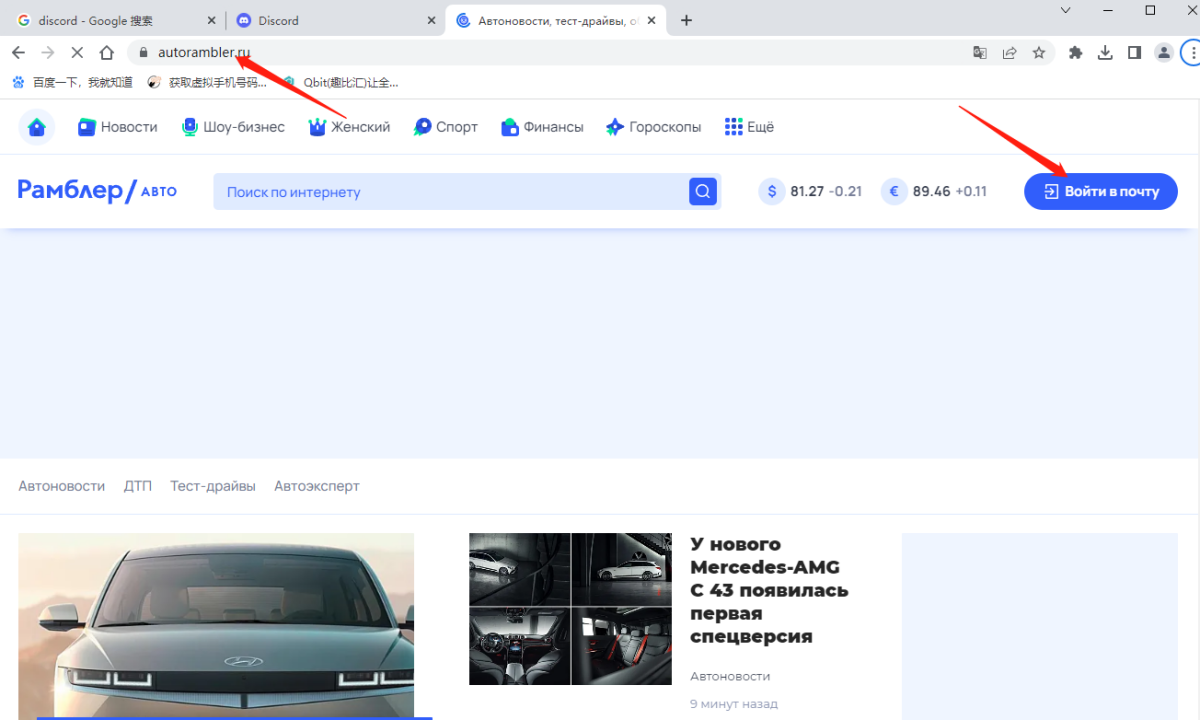Open the Hyundai car article image
This screenshot has width=1200, height=720.
tap(216, 626)
